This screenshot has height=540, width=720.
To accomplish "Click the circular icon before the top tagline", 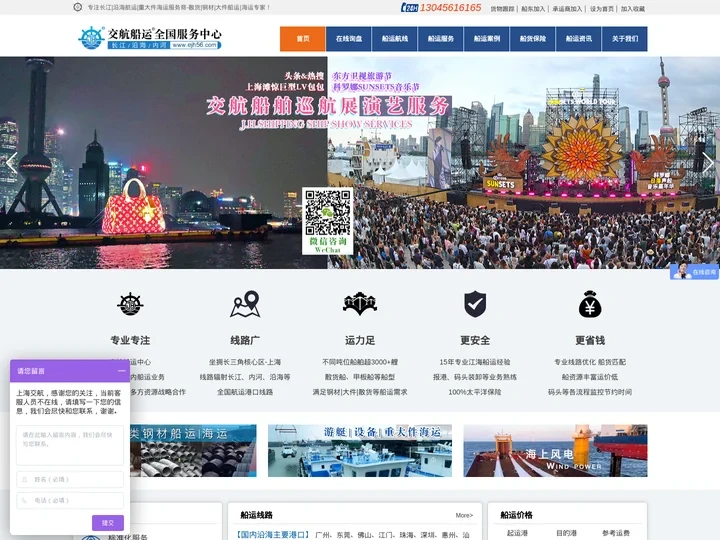I will pos(78,7).
